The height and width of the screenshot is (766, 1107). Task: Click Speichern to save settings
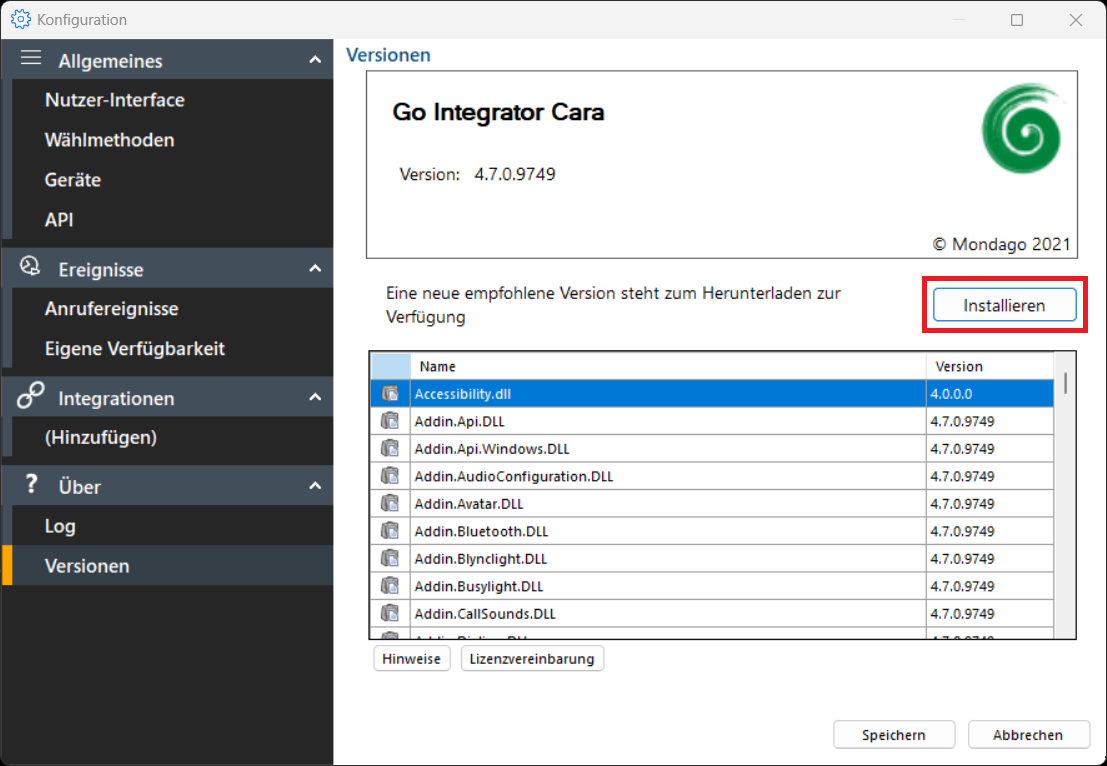coord(894,735)
